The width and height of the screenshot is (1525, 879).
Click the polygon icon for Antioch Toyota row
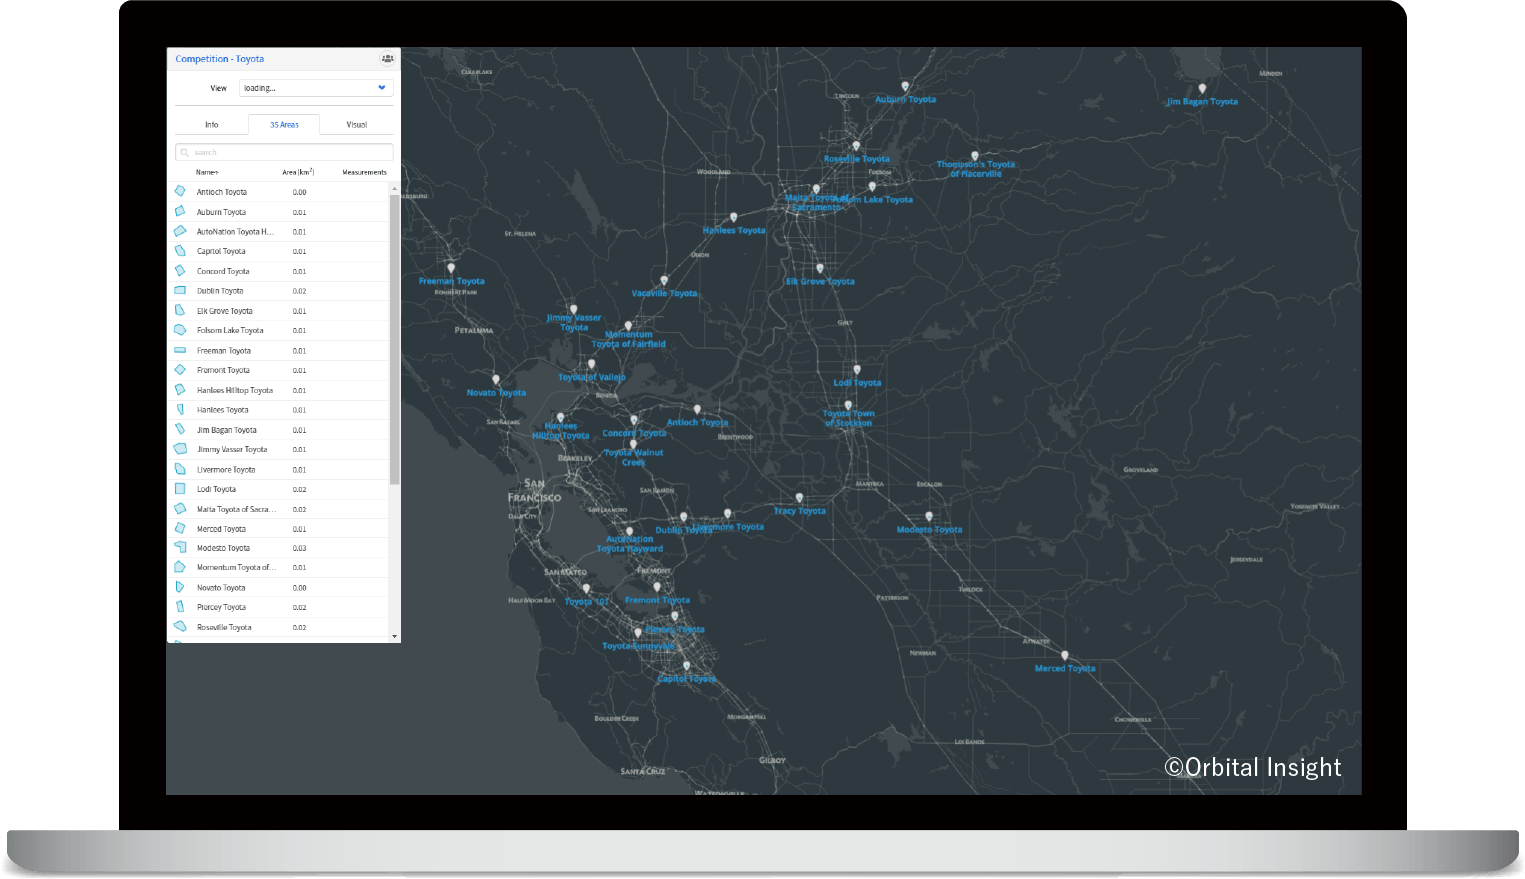pyautogui.click(x=180, y=191)
